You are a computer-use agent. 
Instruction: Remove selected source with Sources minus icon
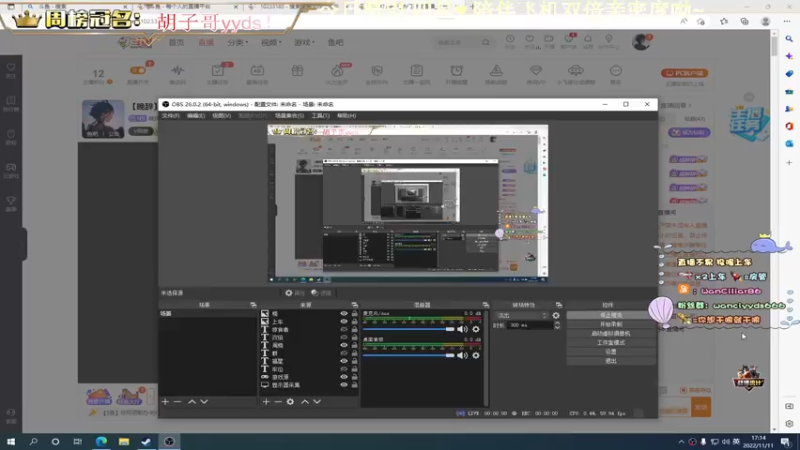pos(278,402)
